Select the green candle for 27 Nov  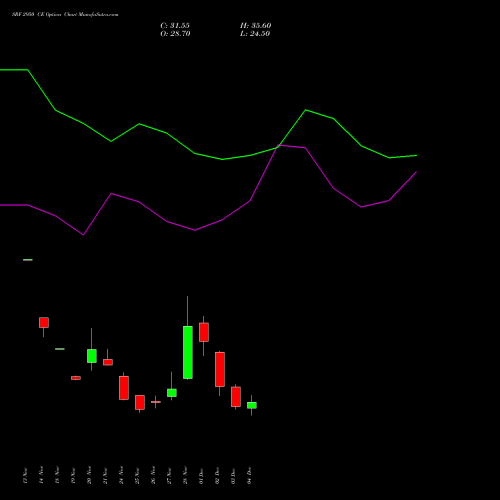172,393
